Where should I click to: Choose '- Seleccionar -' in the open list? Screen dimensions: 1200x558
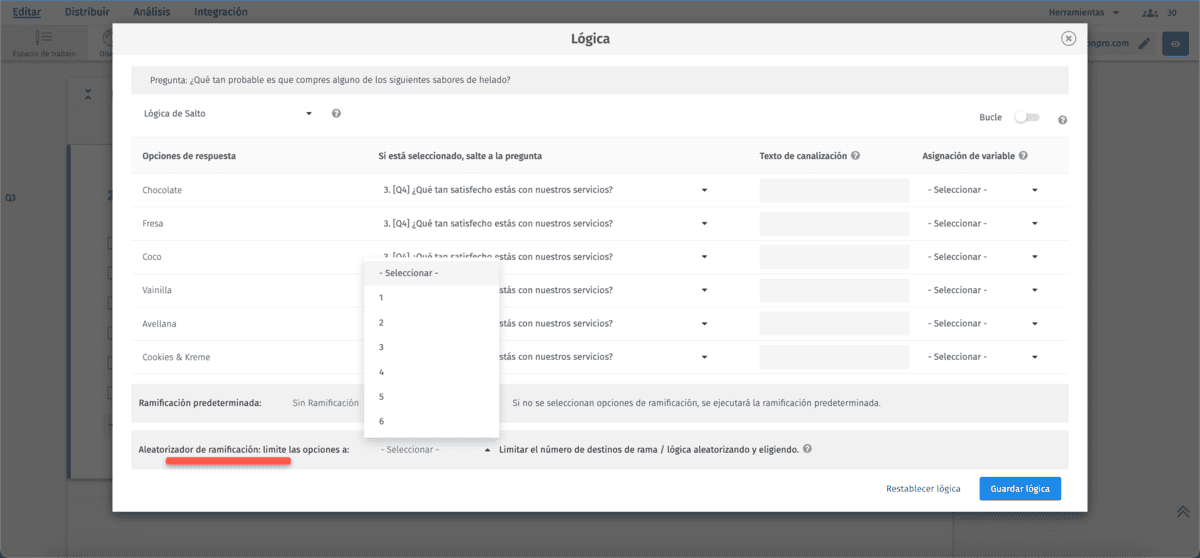point(431,273)
